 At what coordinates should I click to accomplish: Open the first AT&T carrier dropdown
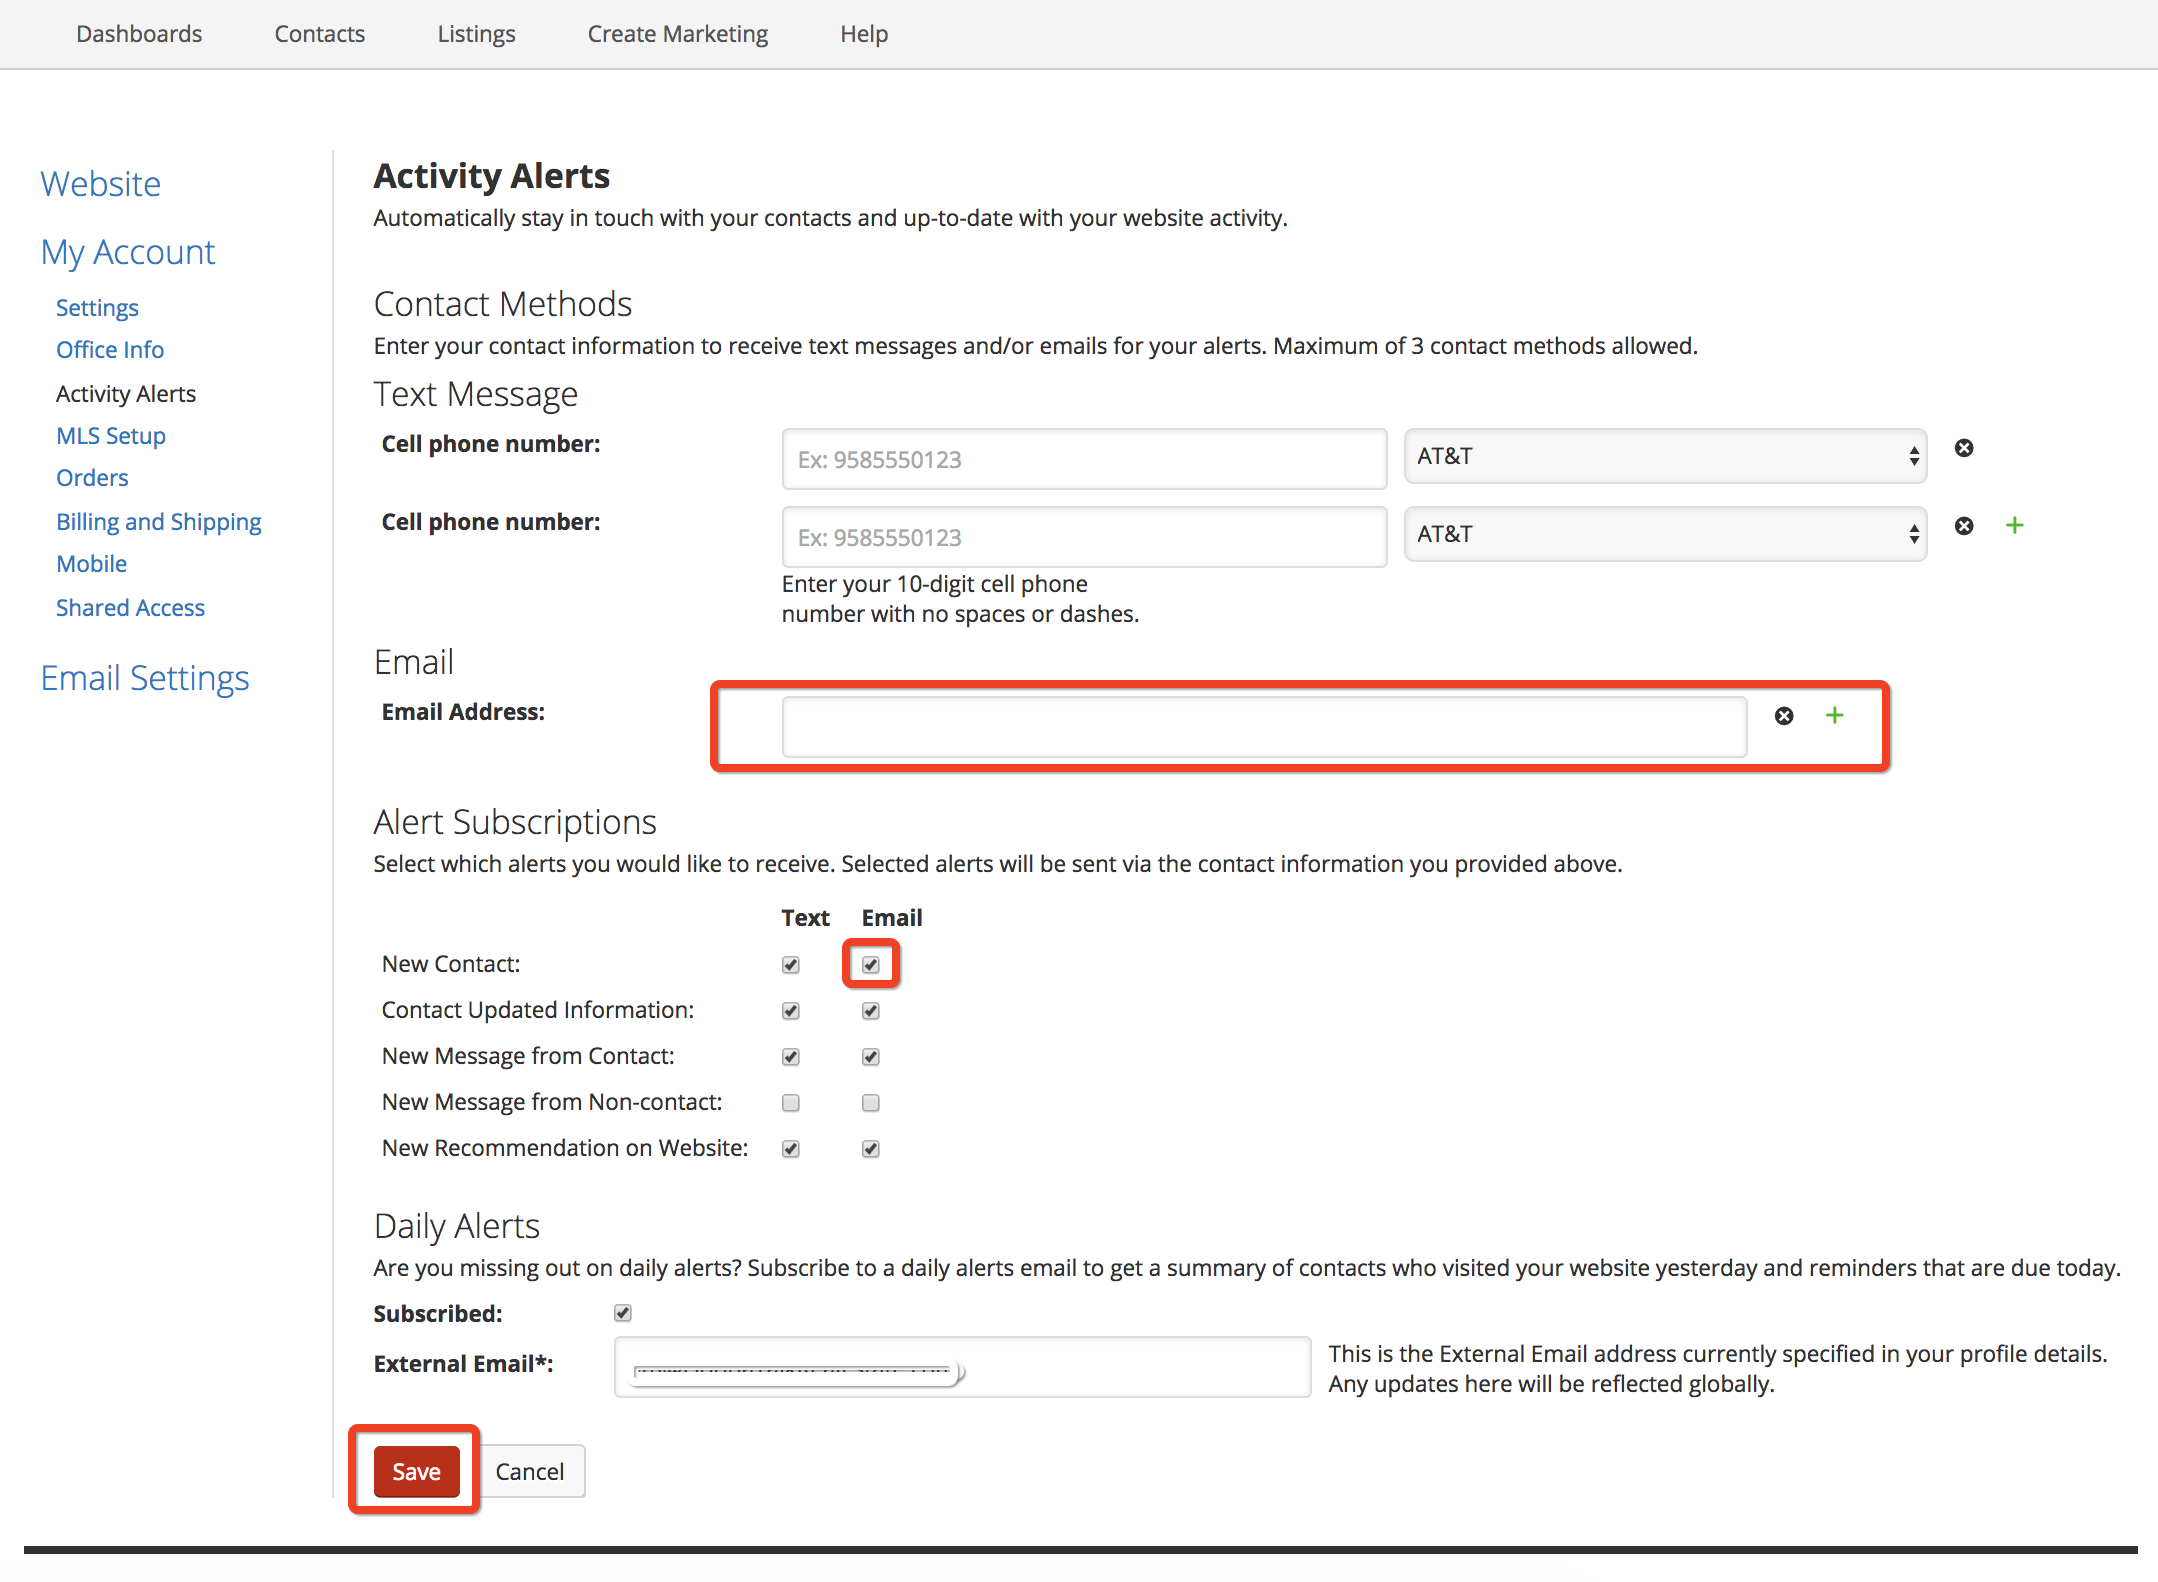[x=1664, y=456]
